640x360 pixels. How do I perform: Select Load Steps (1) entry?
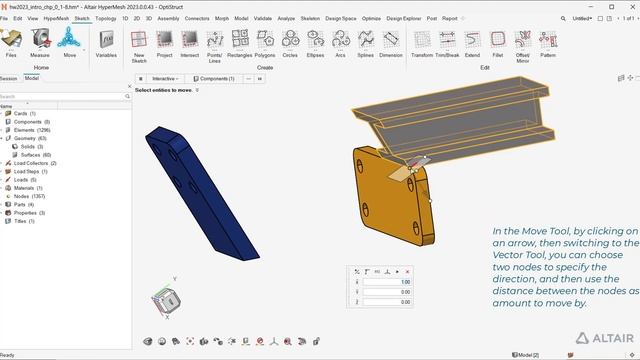[x=31, y=171]
